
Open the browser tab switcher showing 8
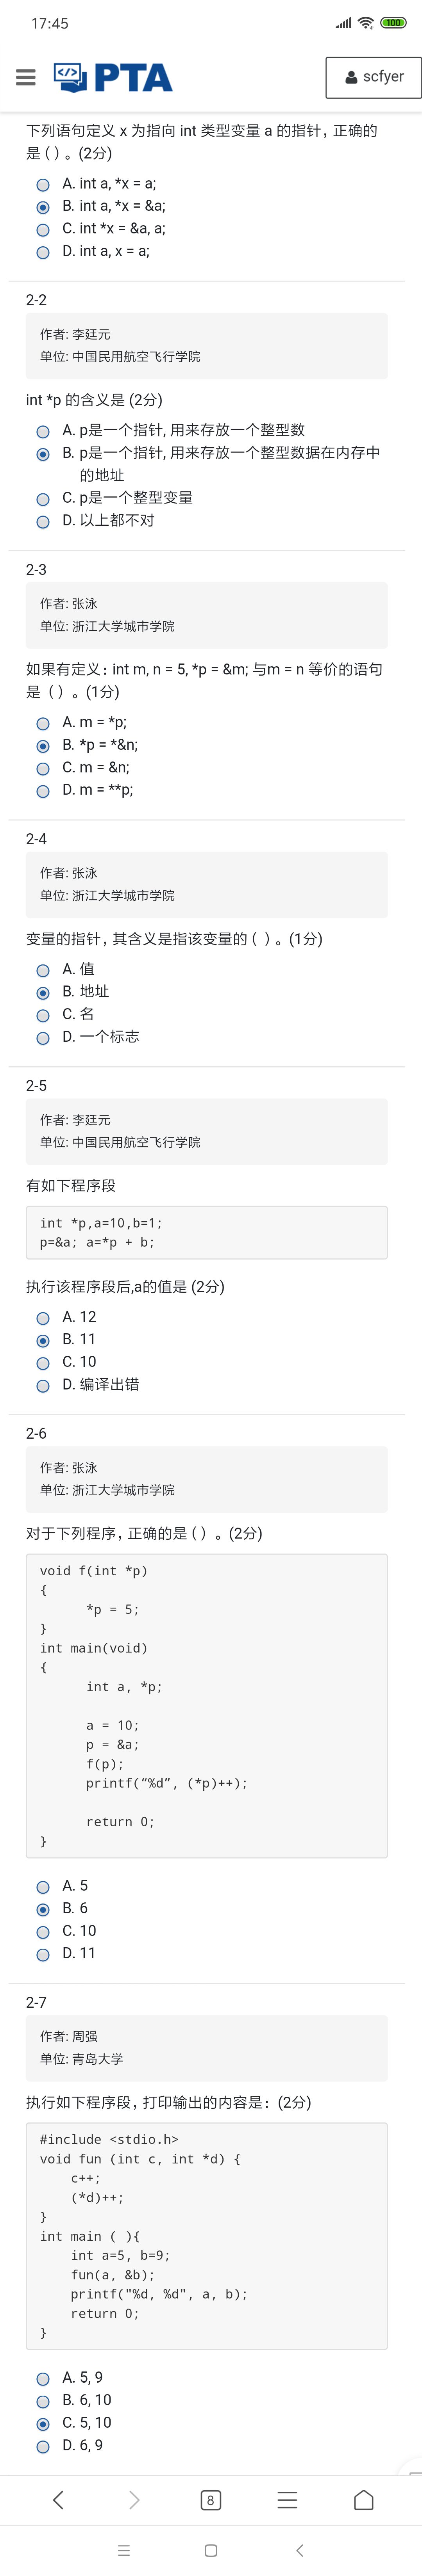tap(210, 2499)
